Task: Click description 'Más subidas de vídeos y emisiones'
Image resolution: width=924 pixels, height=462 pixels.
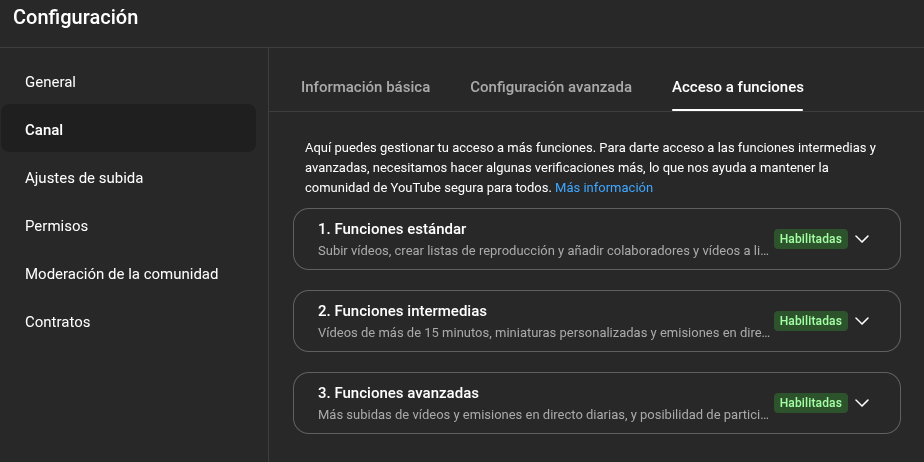Action: pos(543,414)
